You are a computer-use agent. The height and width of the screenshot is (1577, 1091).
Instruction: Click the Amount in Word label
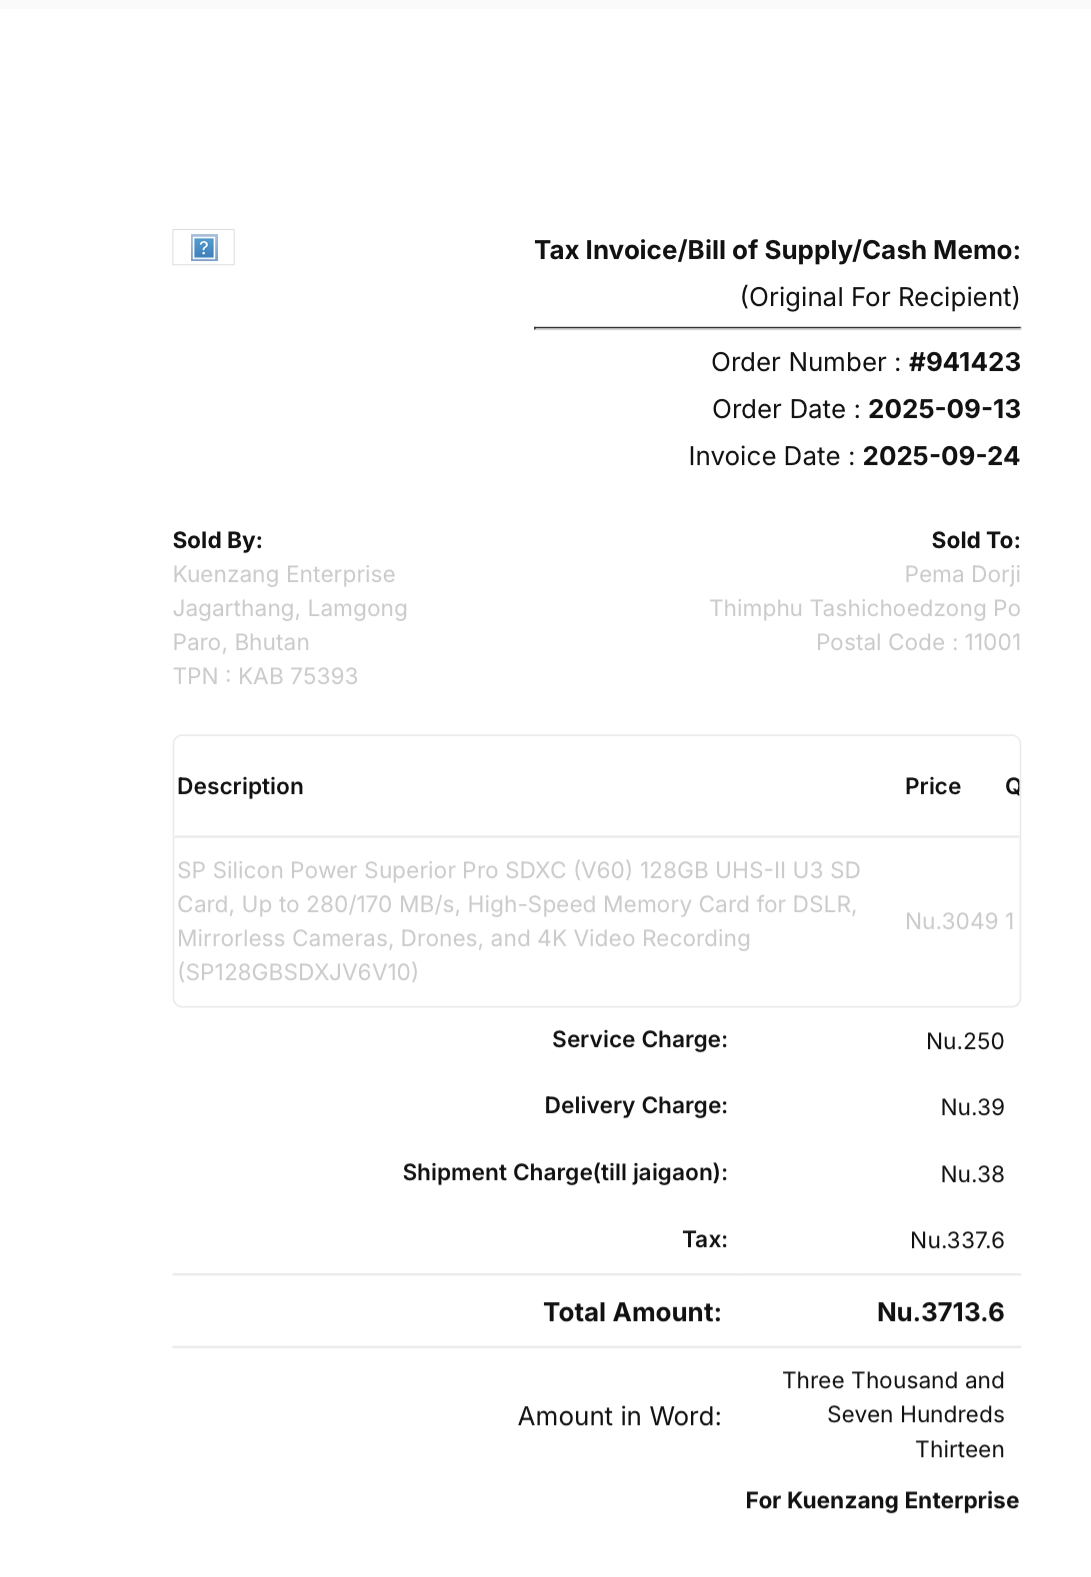click(619, 1416)
